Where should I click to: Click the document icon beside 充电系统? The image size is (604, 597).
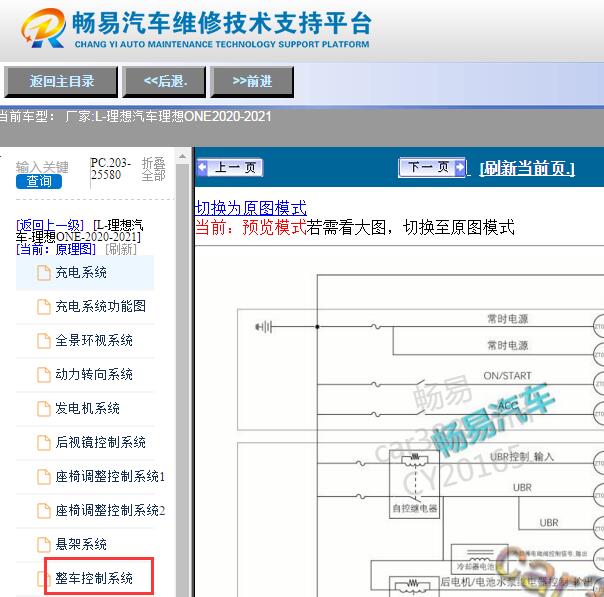tap(44, 273)
